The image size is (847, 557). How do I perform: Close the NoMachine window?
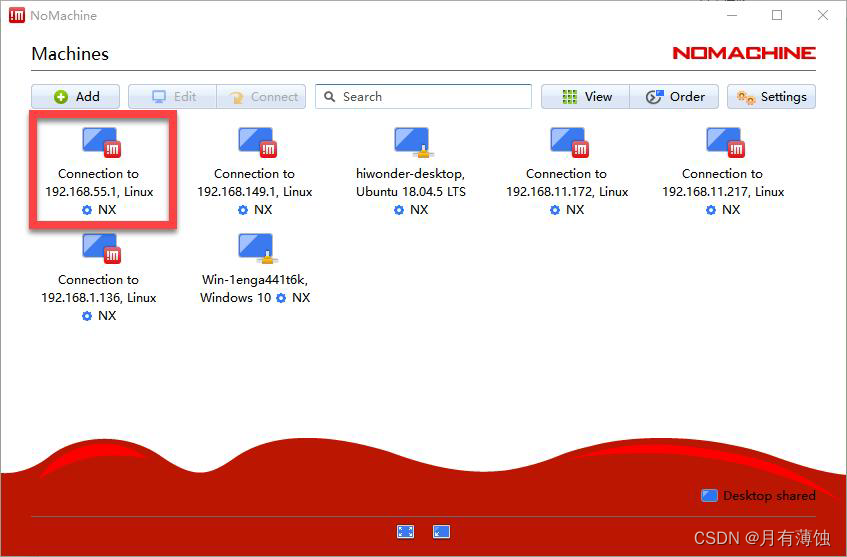(823, 15)
